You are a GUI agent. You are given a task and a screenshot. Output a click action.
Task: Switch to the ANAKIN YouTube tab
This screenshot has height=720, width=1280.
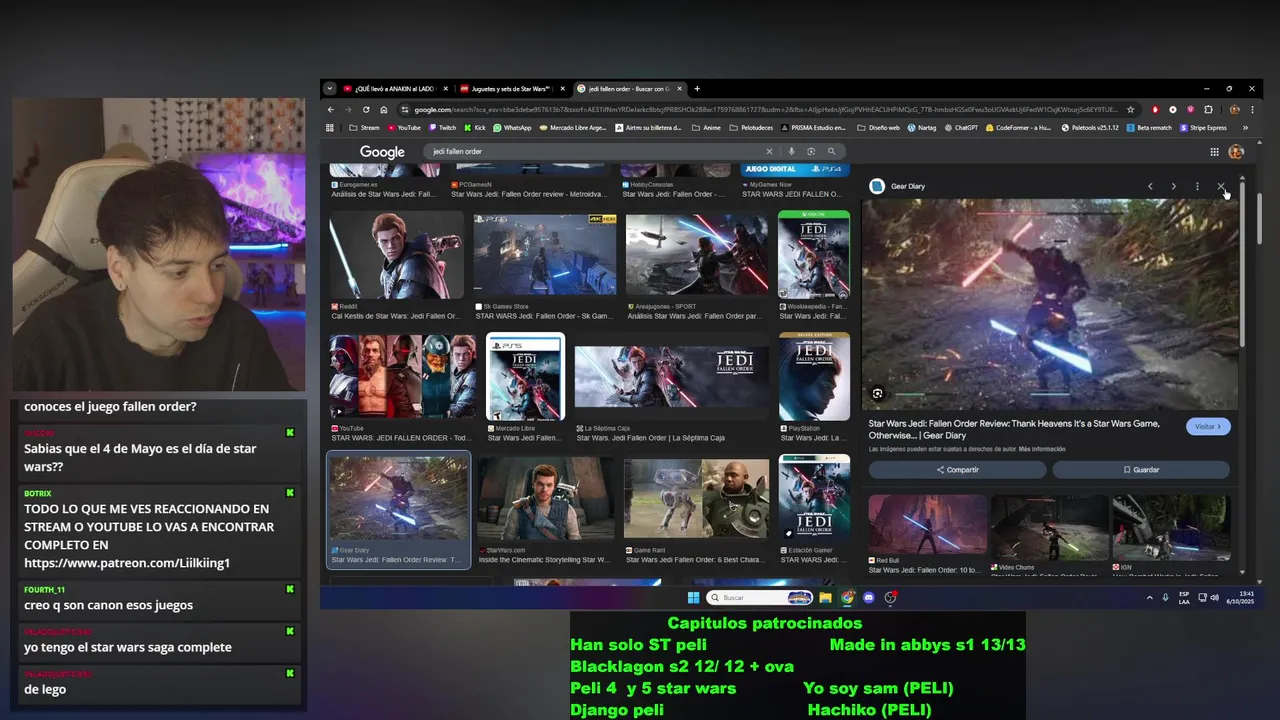(395, 88)
